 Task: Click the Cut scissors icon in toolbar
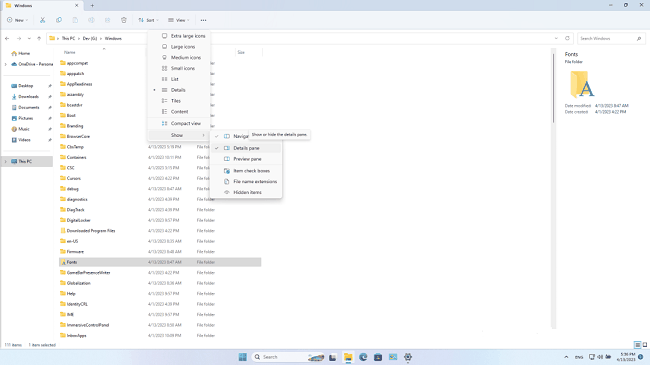pos(42,20)
